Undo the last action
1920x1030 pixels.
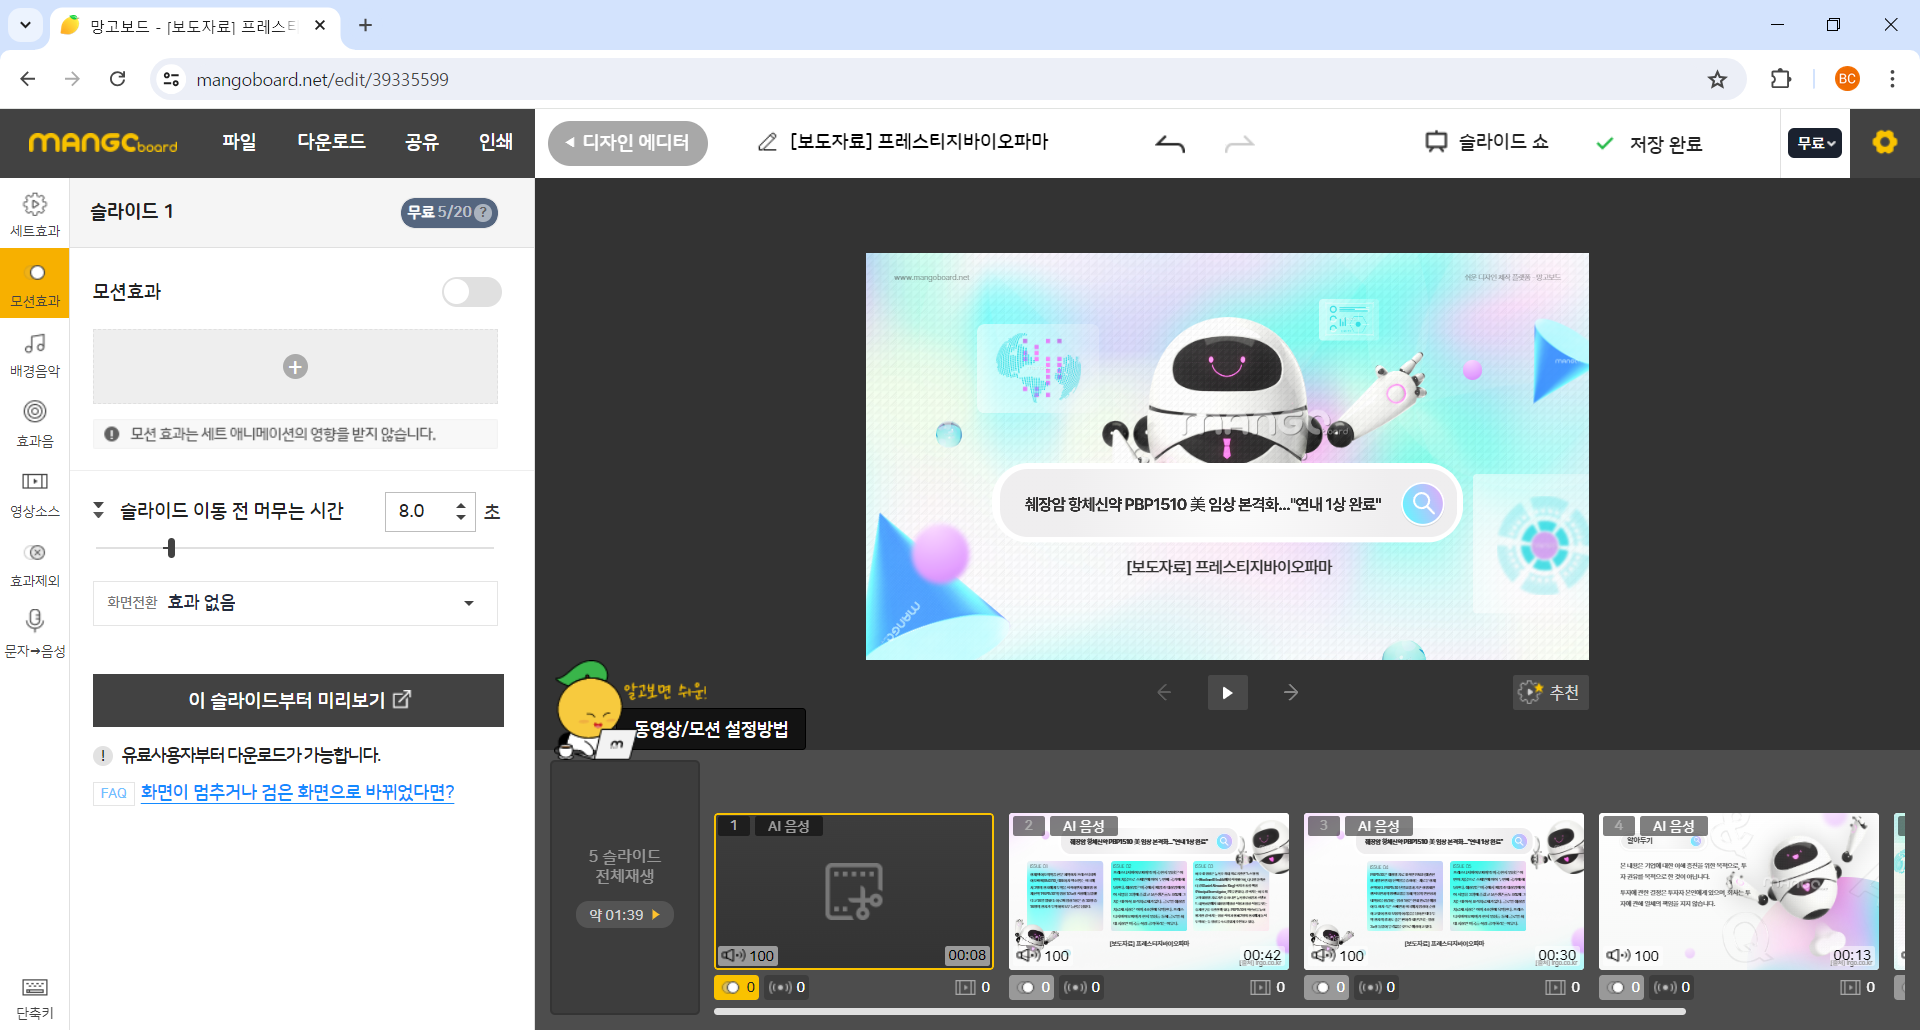[1170, 144]
